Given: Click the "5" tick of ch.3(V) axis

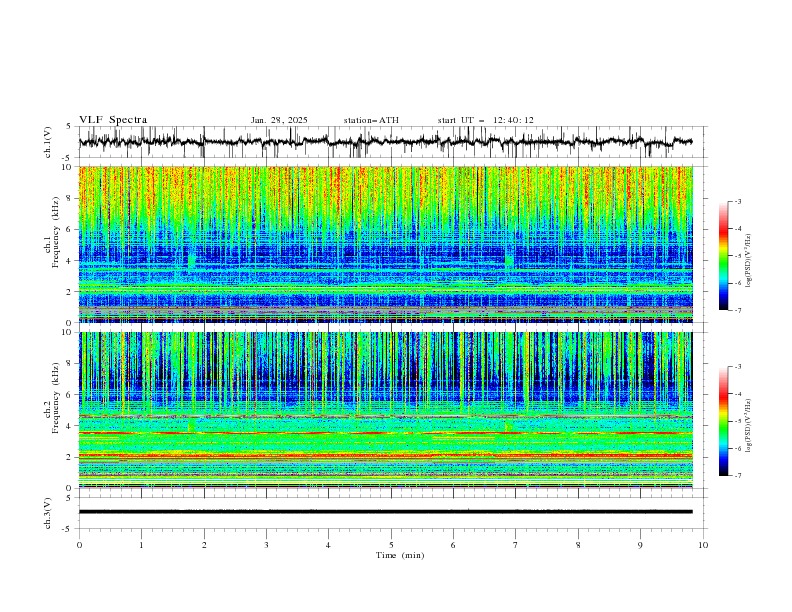Looking at the screenshot, I should (69, 498).
